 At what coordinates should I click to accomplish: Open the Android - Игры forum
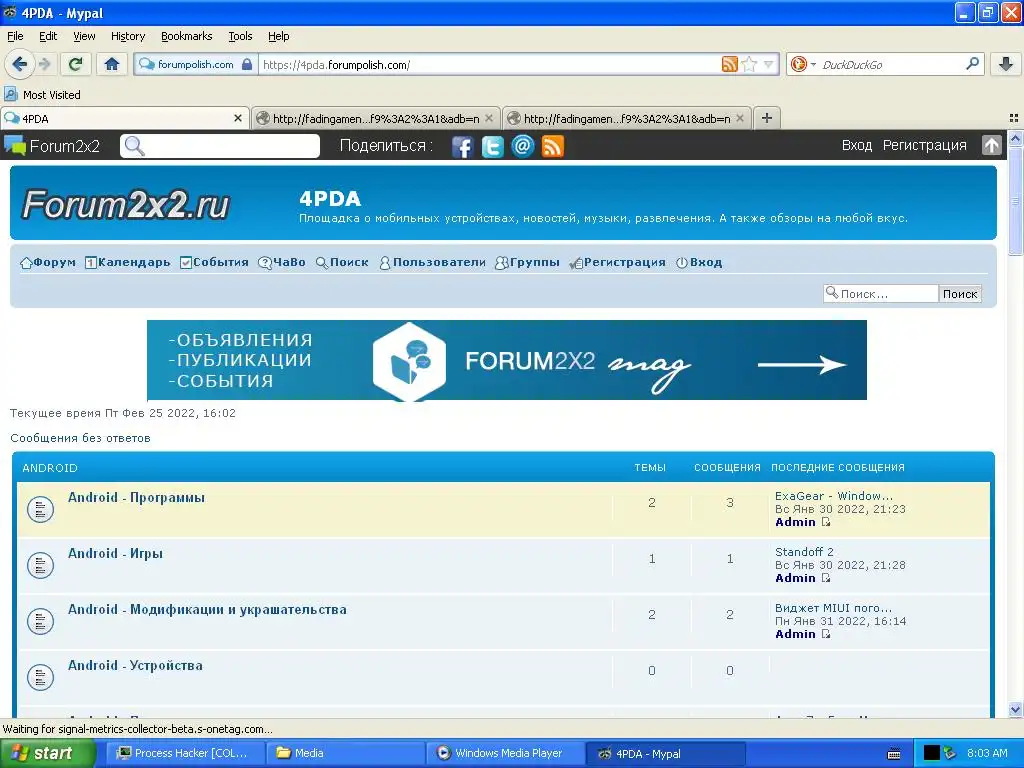[x=116, y=554]
